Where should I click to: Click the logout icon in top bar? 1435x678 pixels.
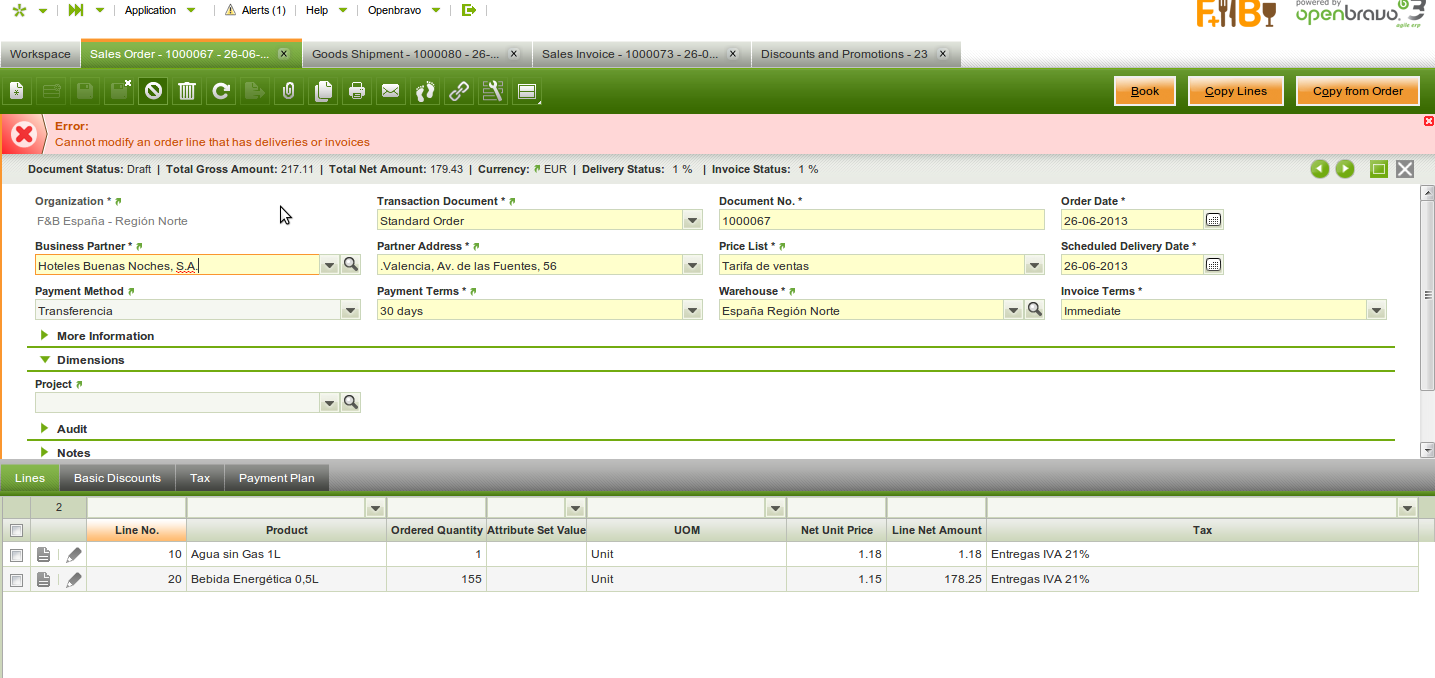(469, 10)
